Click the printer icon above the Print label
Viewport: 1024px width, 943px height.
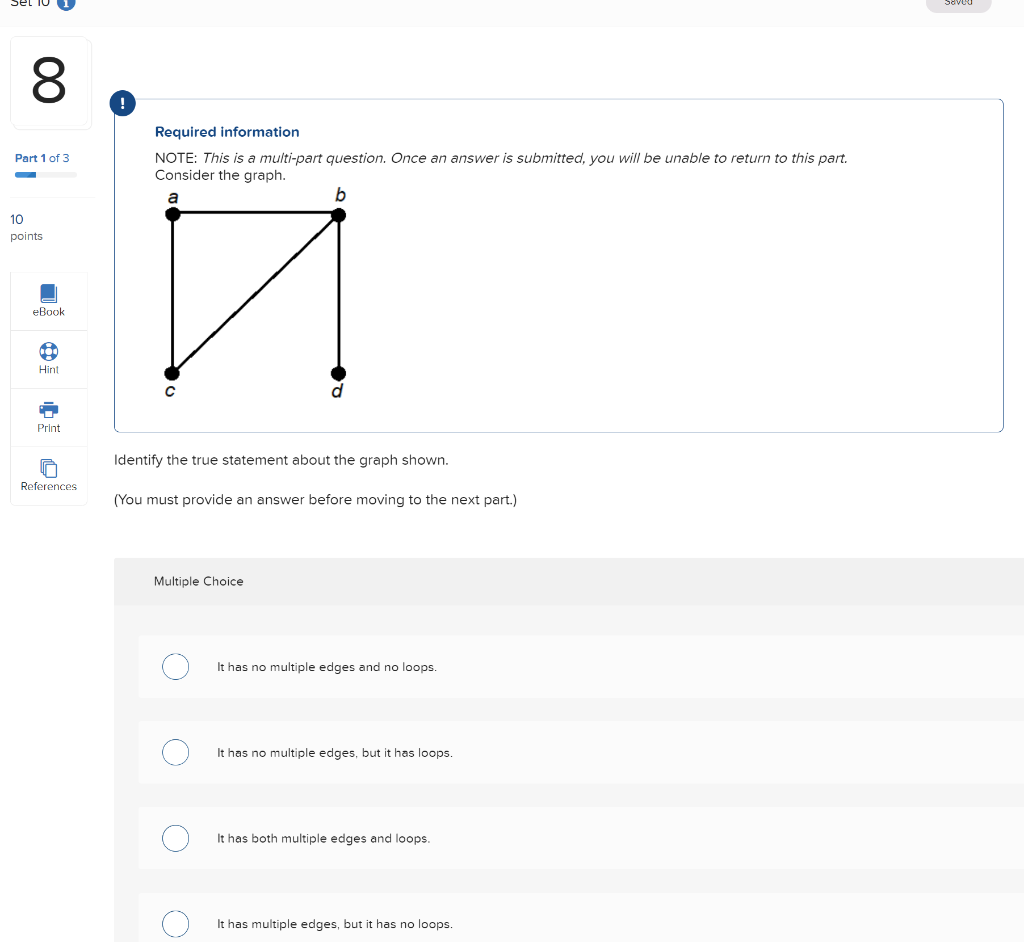click(x=48, y=410)
